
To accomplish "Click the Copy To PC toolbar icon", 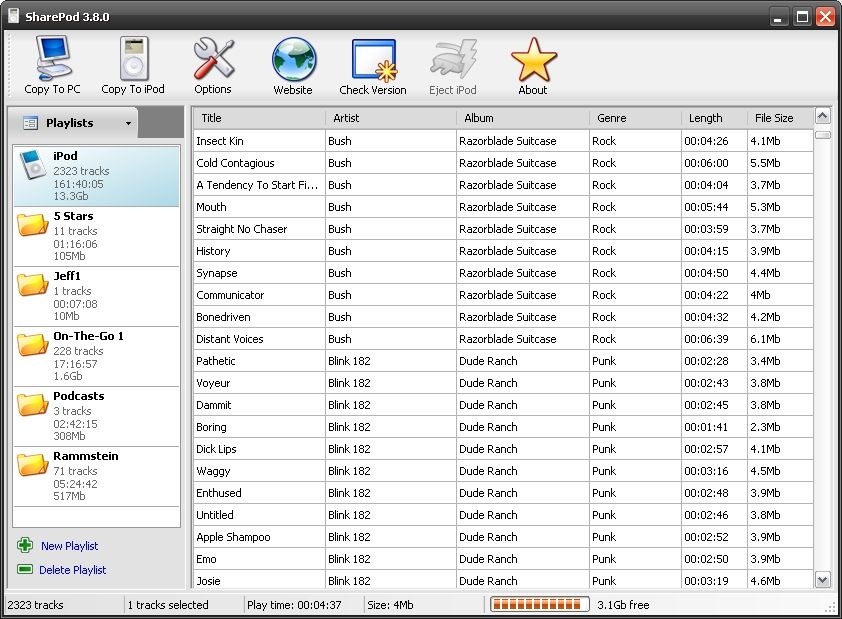I will pos(52,59).
